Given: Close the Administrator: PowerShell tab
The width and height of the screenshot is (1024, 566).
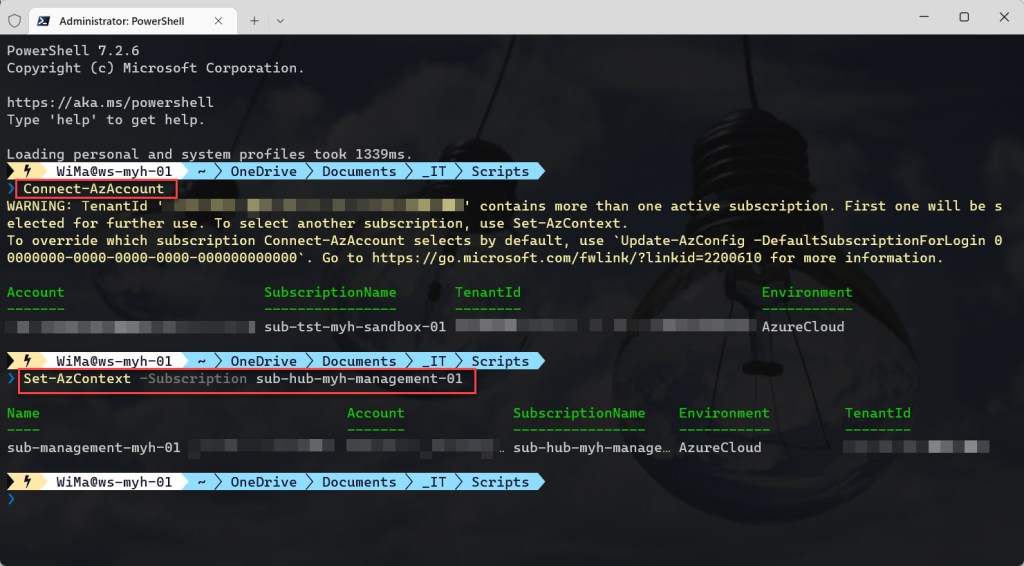Looking at the screenshot, I should pos(219,20).
